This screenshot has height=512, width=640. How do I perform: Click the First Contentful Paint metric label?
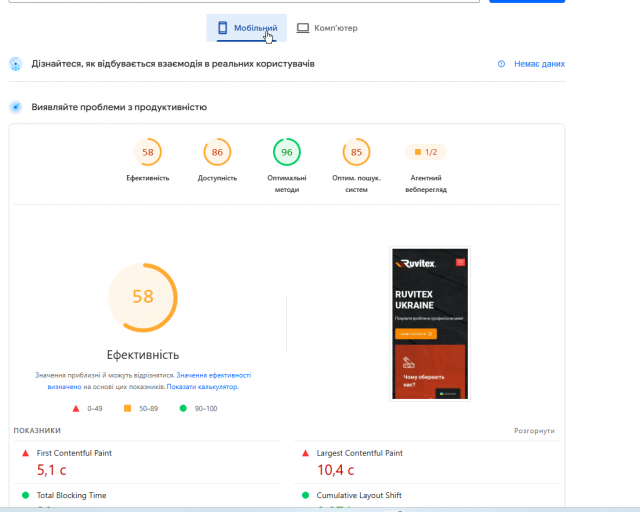(74, 453)
